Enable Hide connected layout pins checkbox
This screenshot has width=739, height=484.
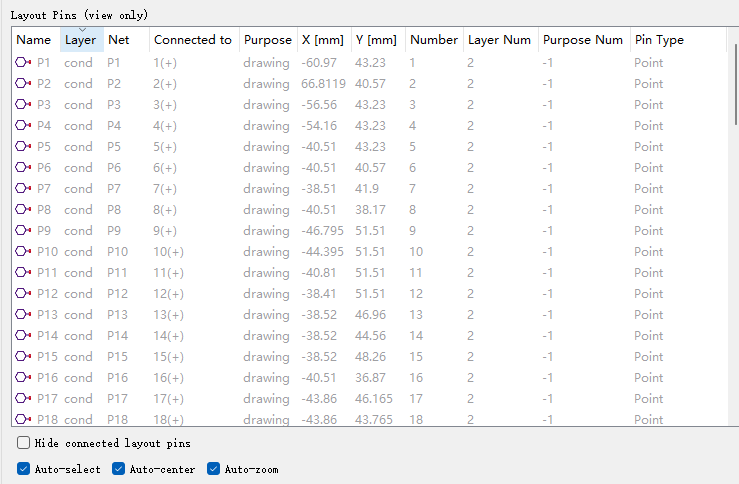24,443
